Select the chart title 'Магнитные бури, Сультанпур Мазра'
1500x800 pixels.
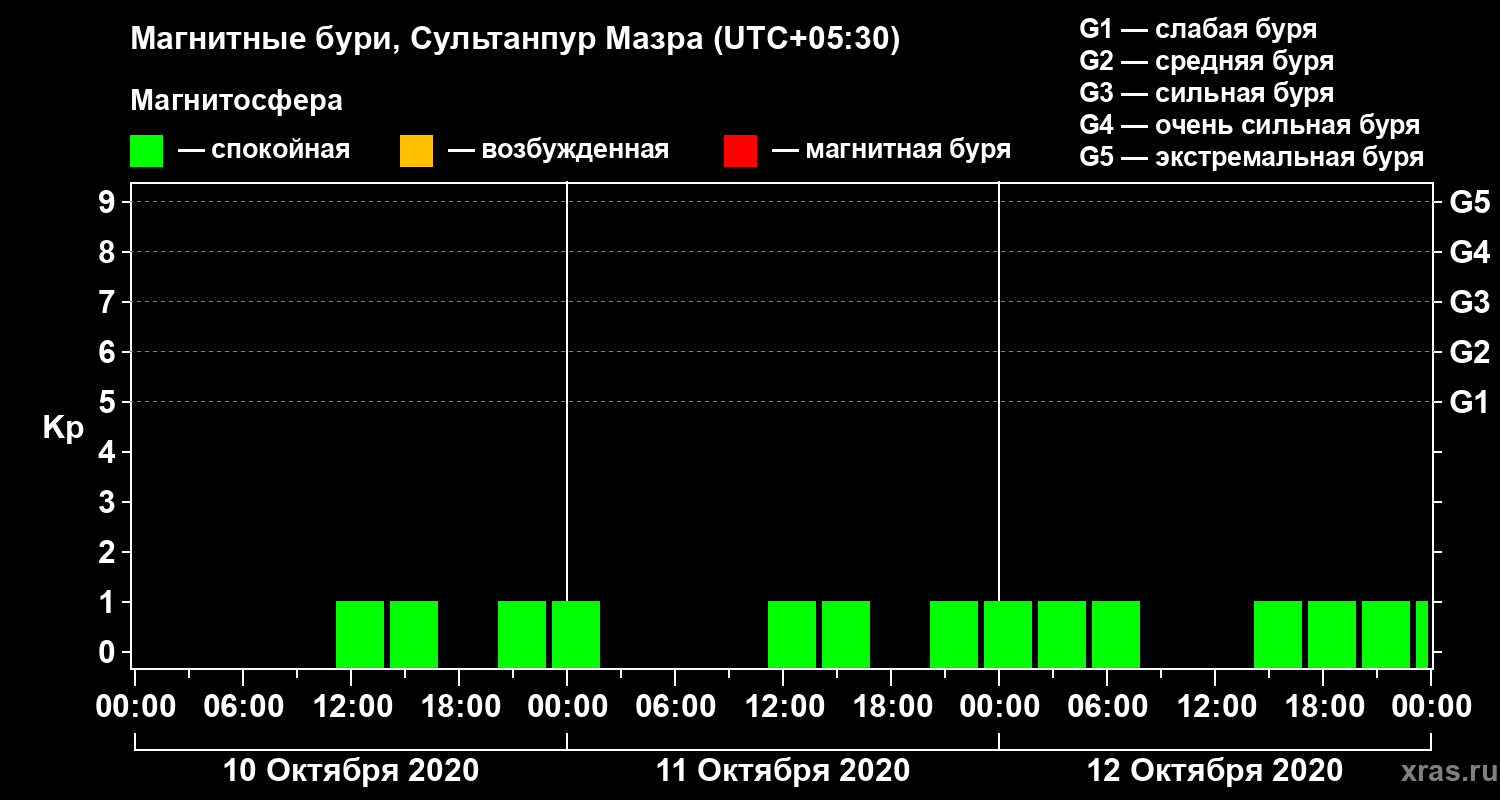[x=417, y=41]
